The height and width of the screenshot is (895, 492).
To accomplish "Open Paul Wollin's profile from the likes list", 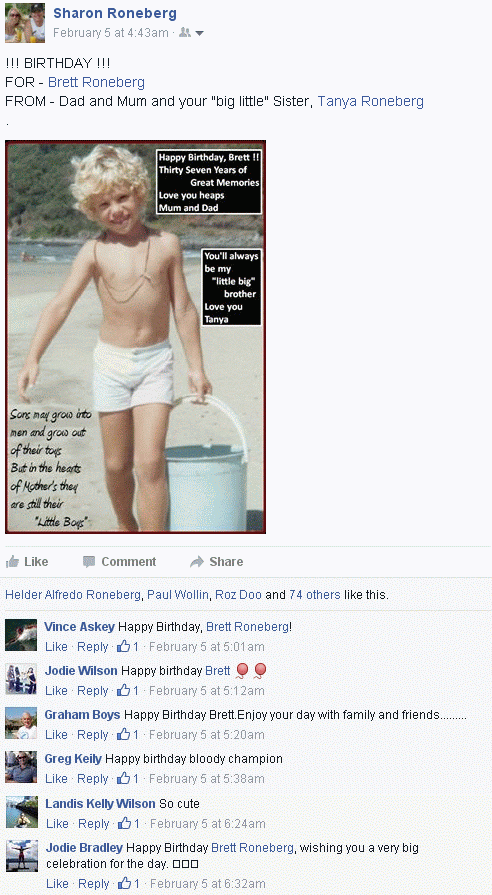I will tap(178, 595).
